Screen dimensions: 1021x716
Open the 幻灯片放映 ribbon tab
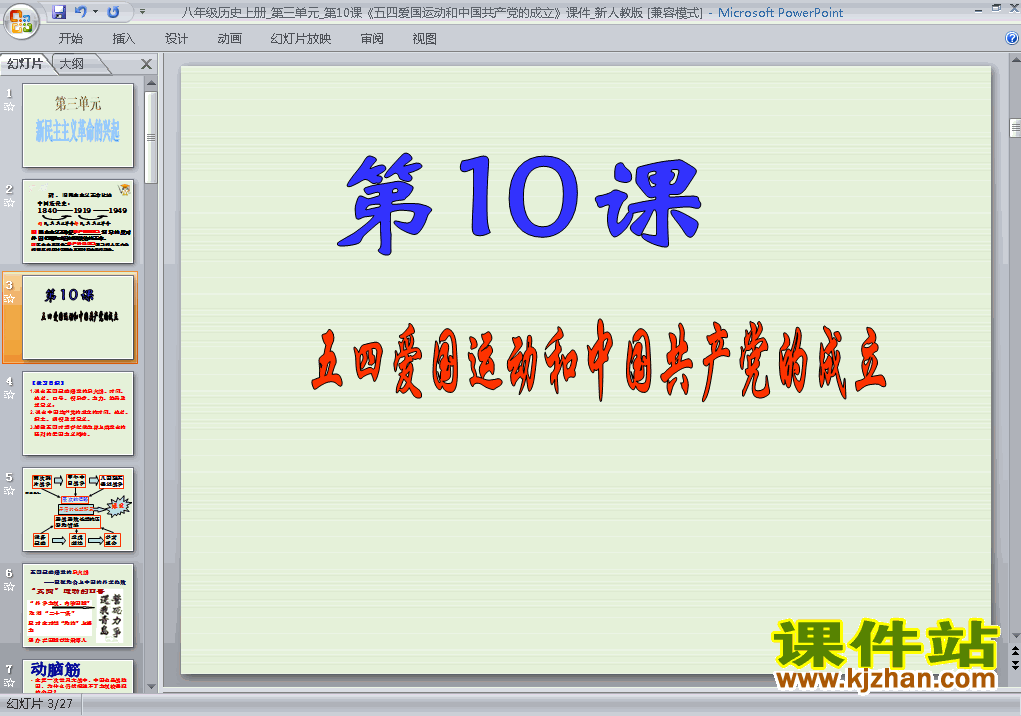point(301,38)
